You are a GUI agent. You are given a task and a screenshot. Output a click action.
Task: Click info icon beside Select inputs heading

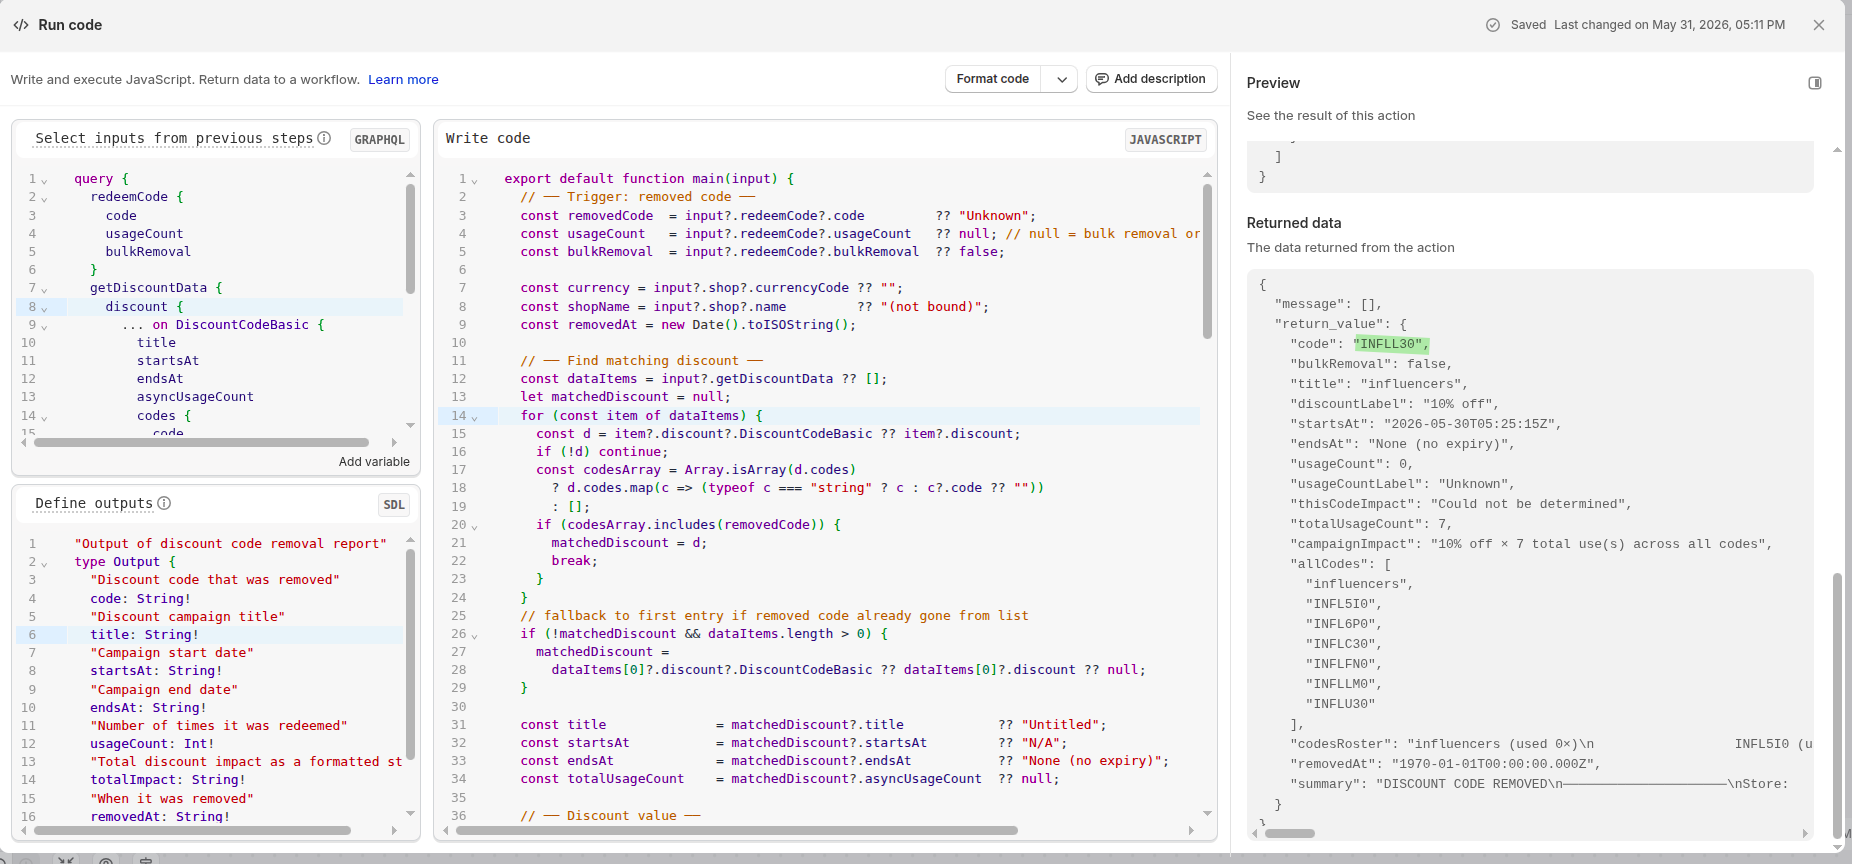(324, 138)
